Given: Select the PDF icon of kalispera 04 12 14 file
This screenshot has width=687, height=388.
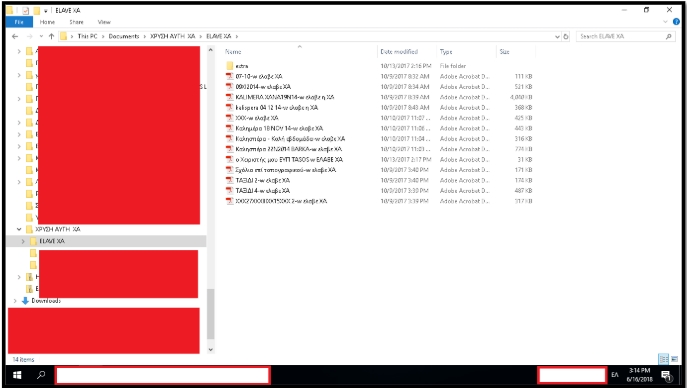Looking at the screenshot, I should point(230,107).
